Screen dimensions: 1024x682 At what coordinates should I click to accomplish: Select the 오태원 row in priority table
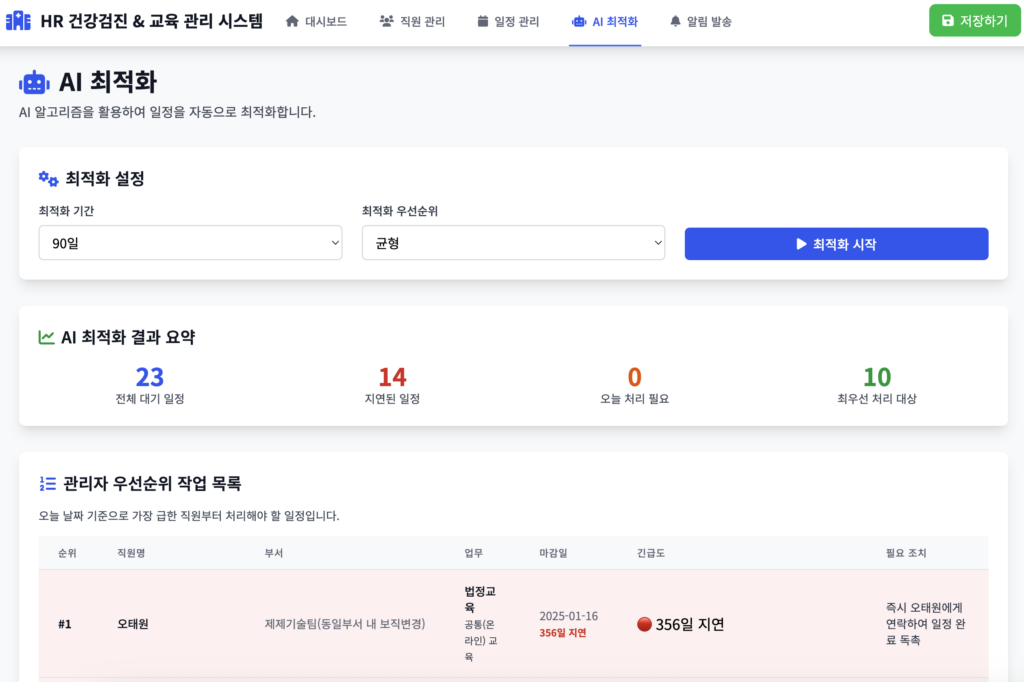click(x=132, y=624)
